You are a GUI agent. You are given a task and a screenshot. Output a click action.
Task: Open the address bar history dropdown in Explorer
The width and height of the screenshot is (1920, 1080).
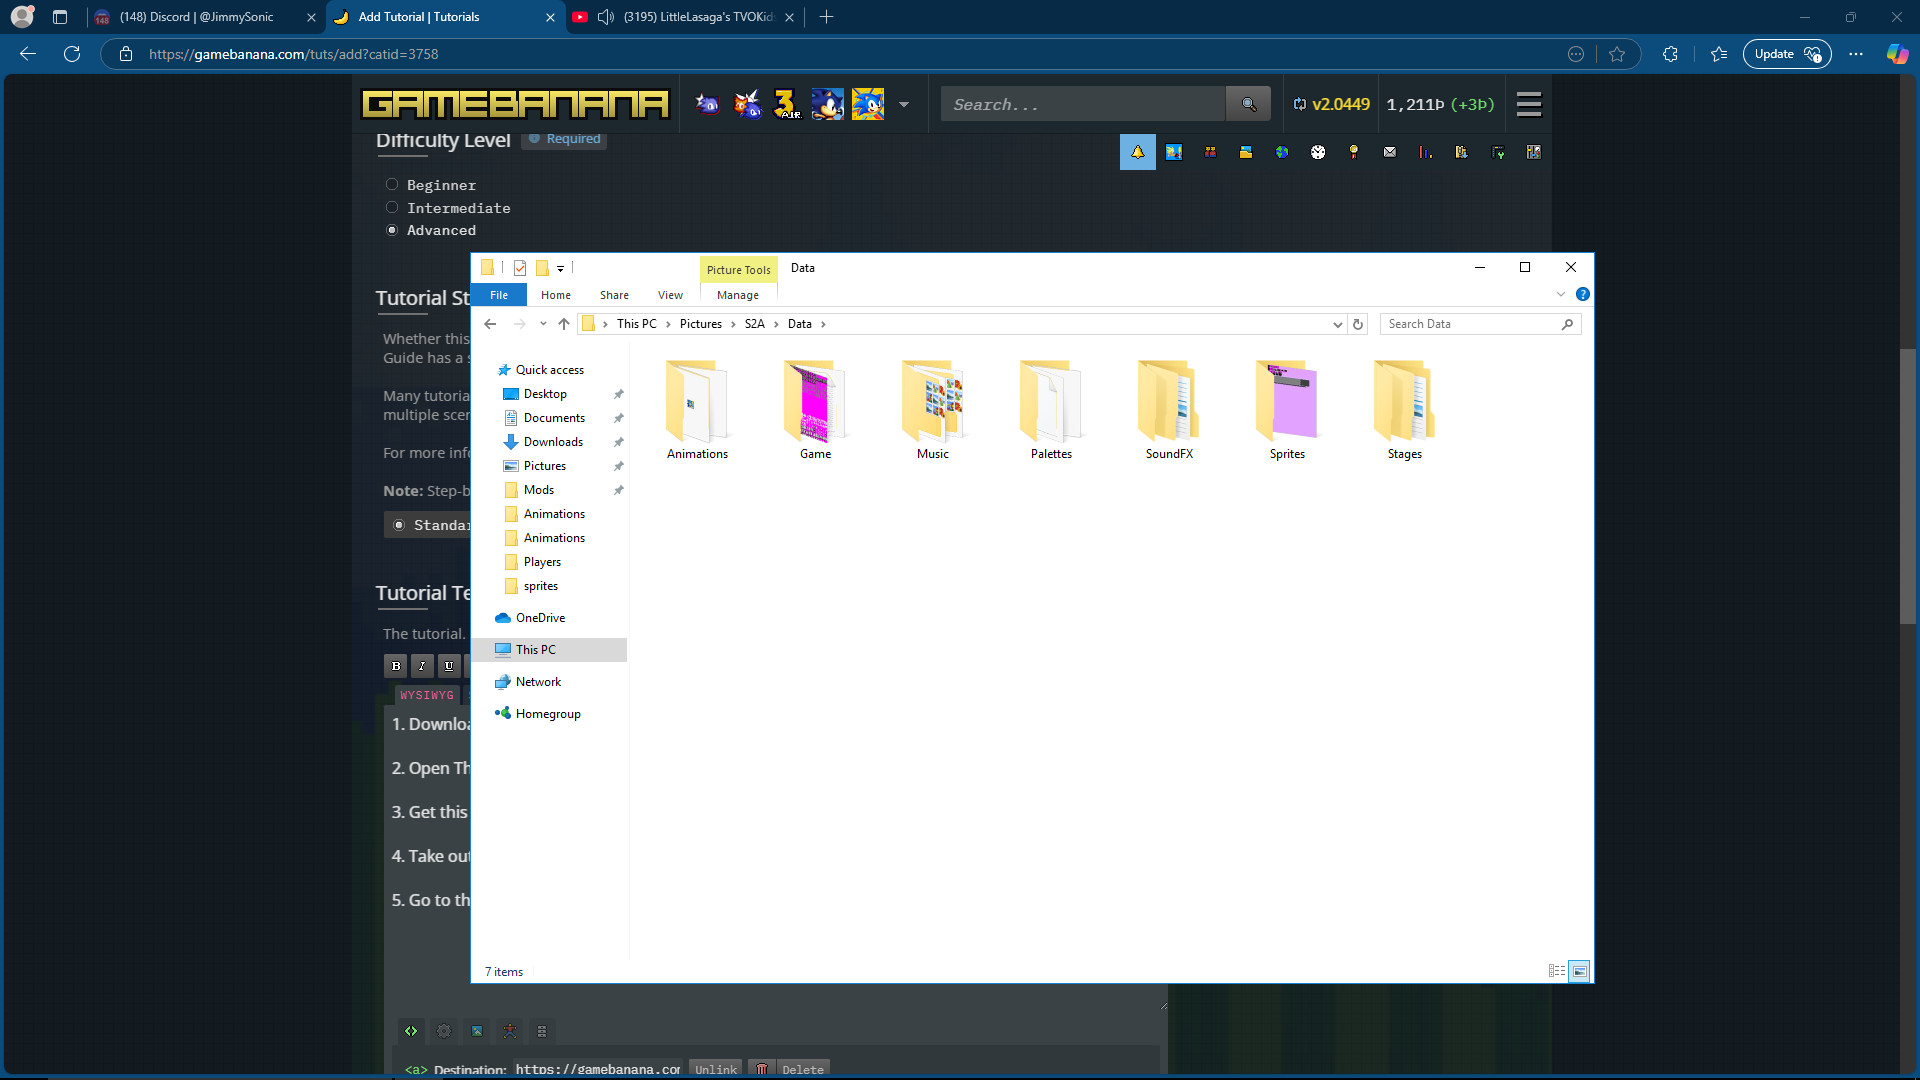pyautogui.click(x=1337, y=324)
